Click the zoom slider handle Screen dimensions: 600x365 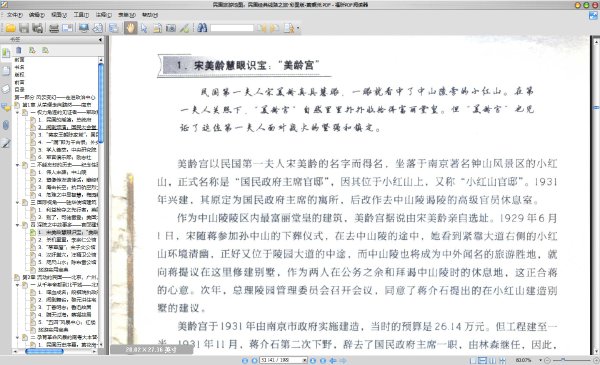pyautogui.click(x=562, y=360)
